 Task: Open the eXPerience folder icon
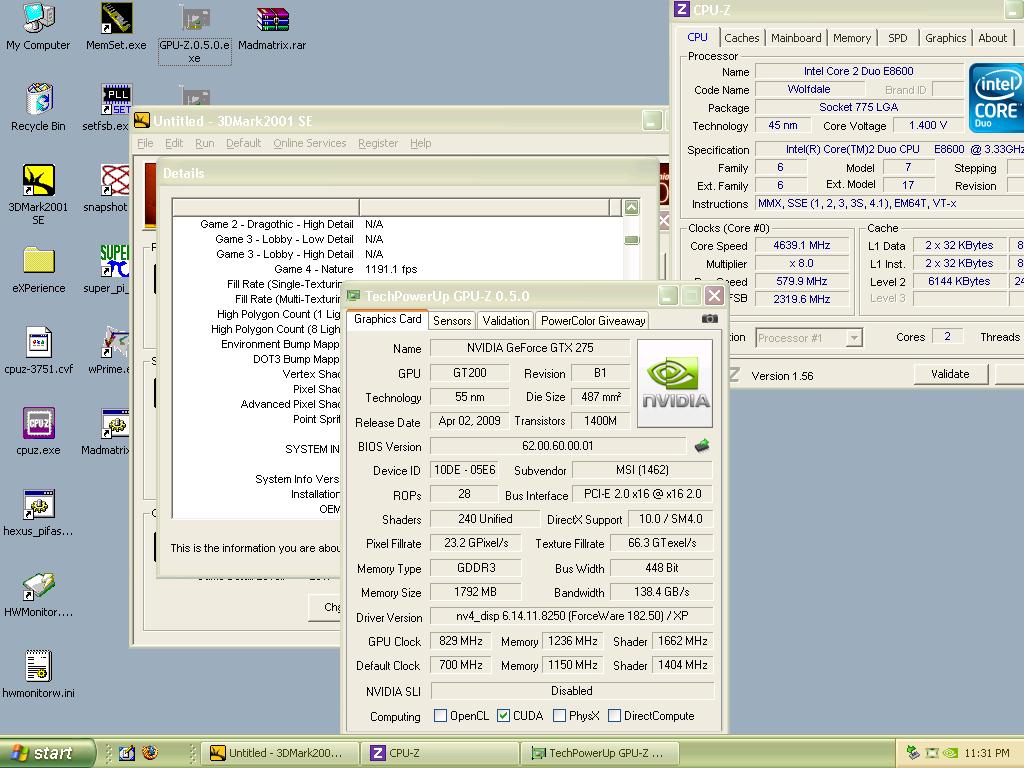[x=38, y=262]
